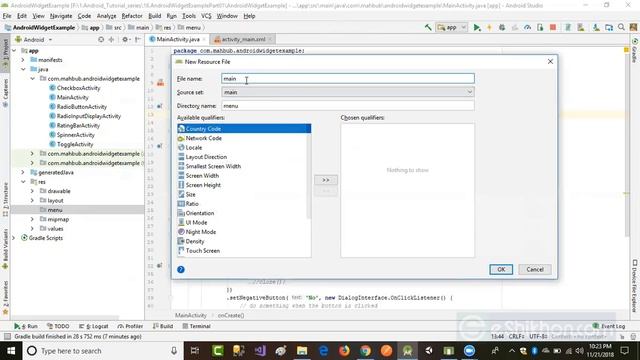
Task: Open the Source set dropdown
Action: [x=348, y=92]
